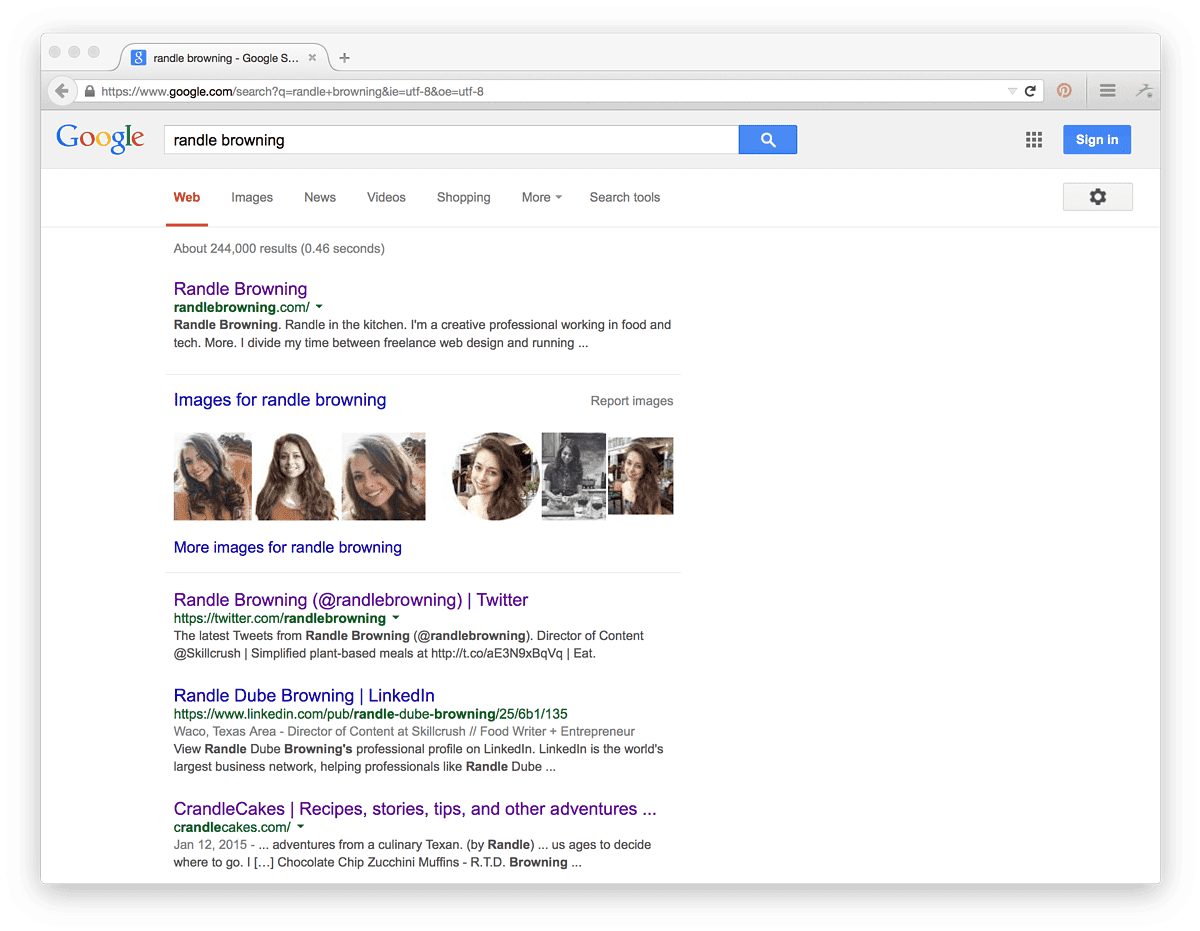Click the Google logo
This screenshot has width=1200, height=931.
[x=100, y=139]
